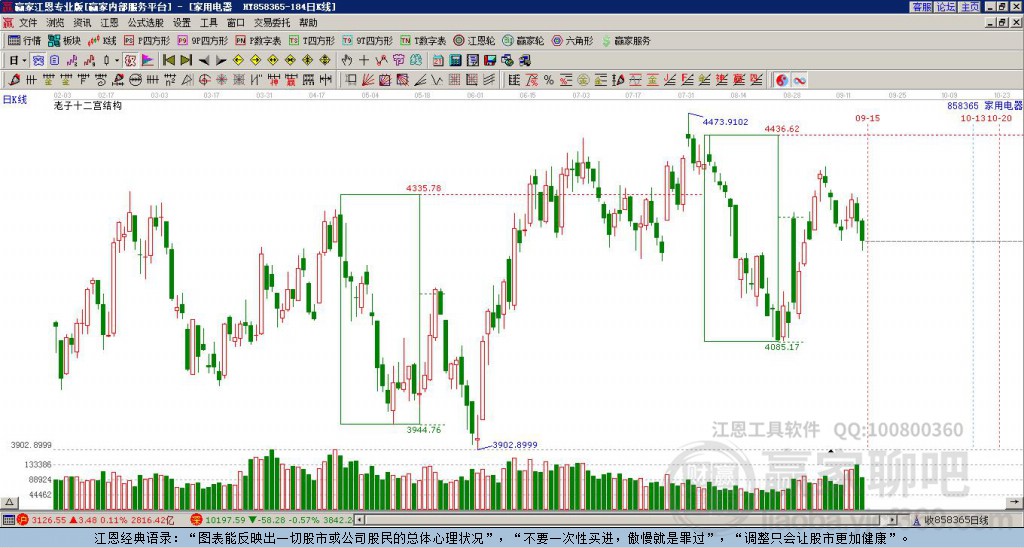Open the 设置 menu
The width and height of the screenshot is (1024, 548).
tap(182, 23)
